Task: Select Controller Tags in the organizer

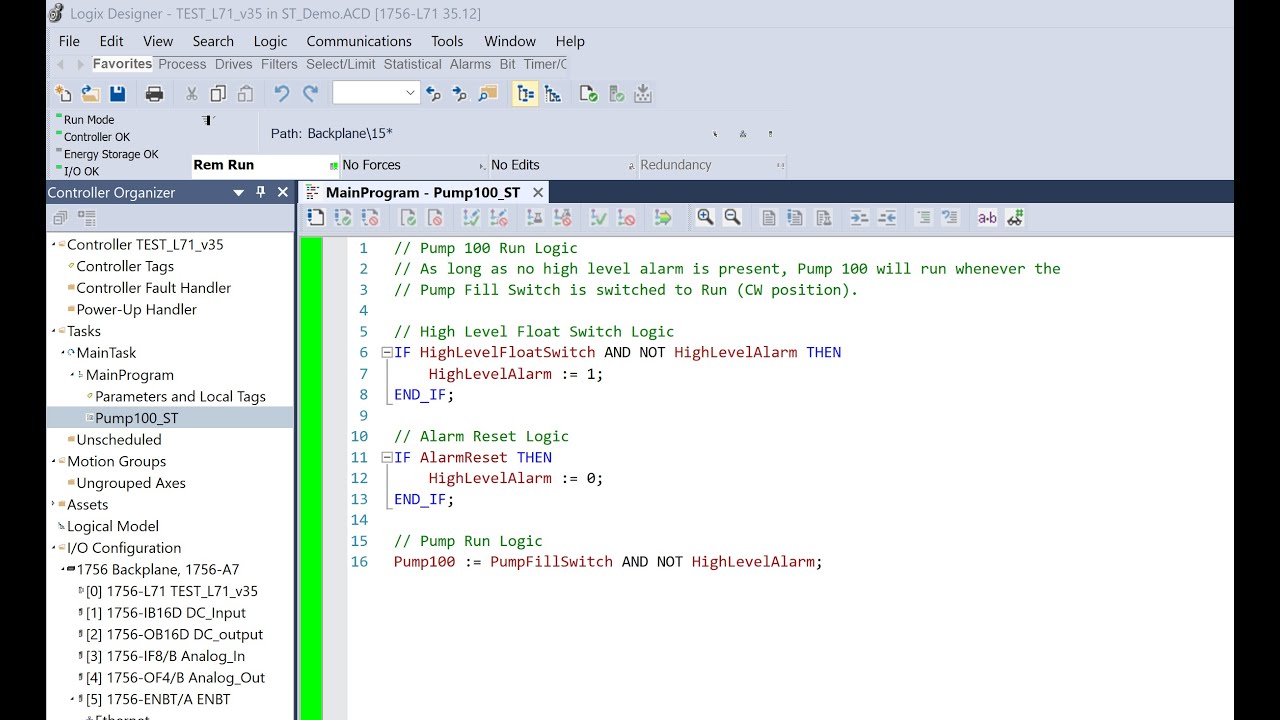Action: pos(125,266)
